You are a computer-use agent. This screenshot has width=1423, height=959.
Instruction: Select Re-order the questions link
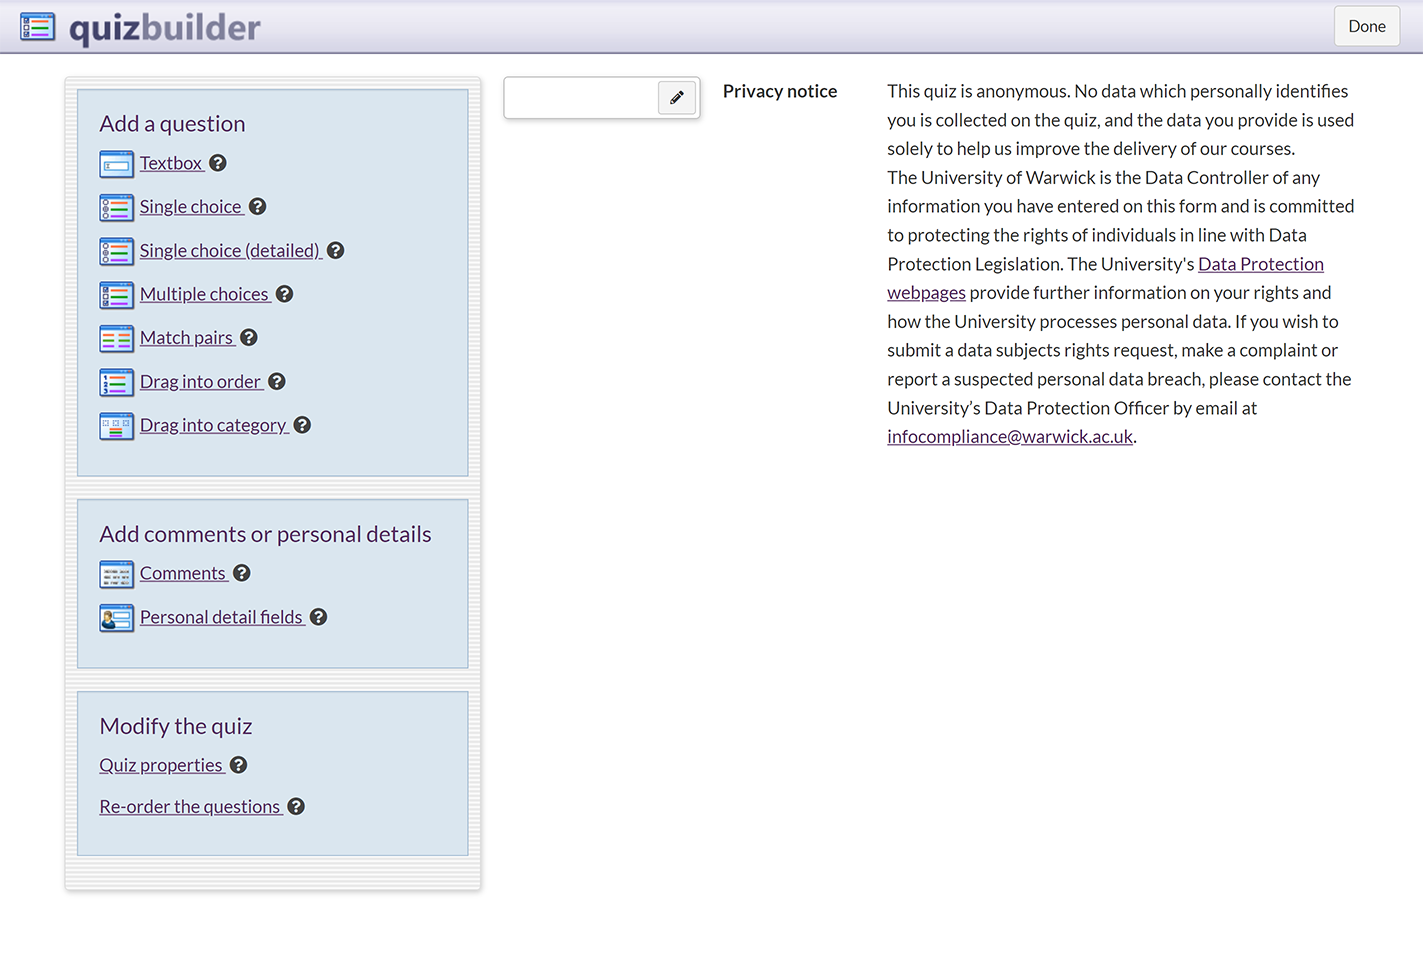[x=189, y=807]
